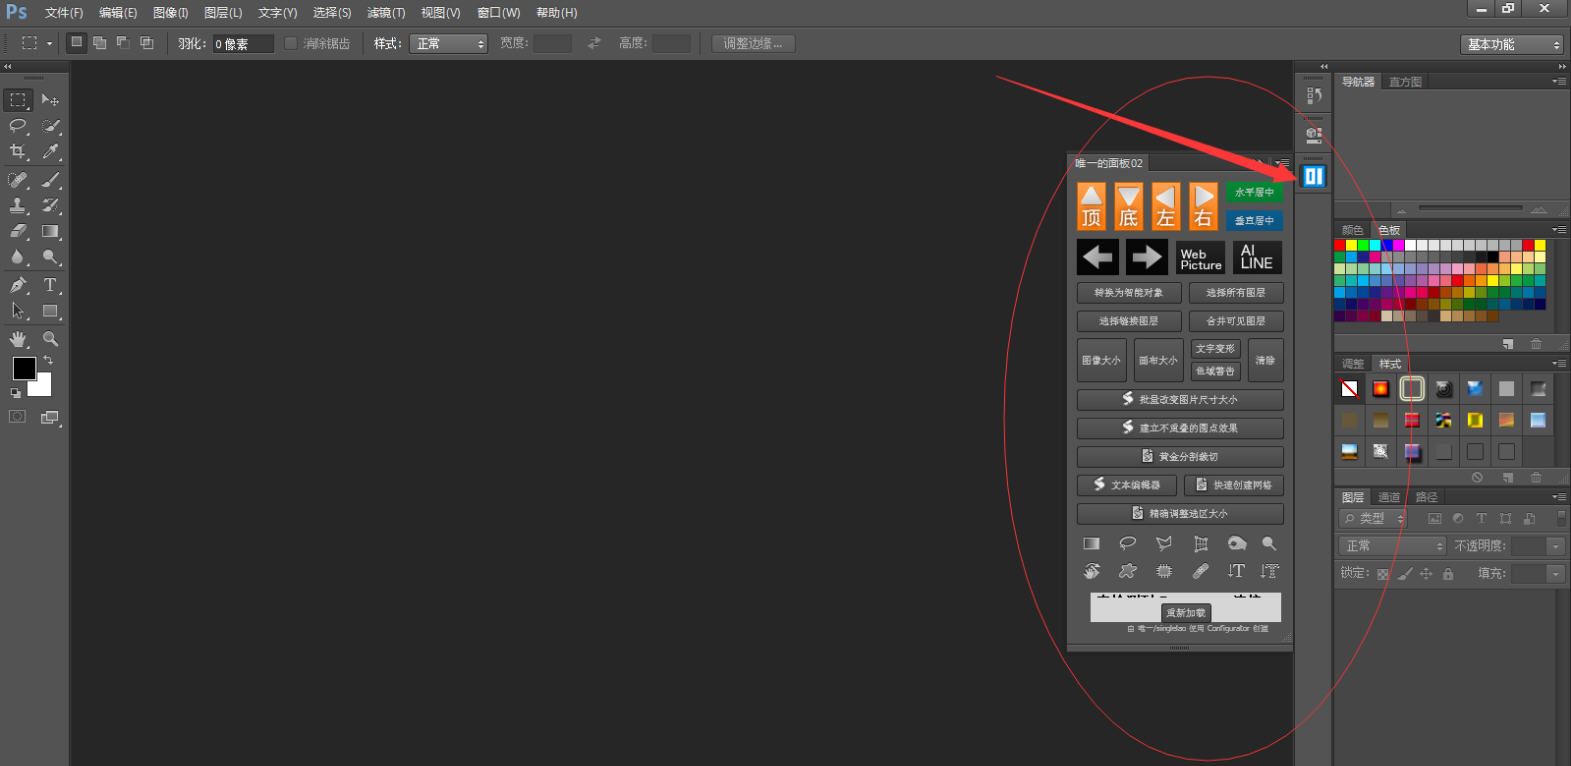The height and width of the screenshot is (766, 1571).
Task: Open the 图层(L) menu
Action: pos(223,13)
